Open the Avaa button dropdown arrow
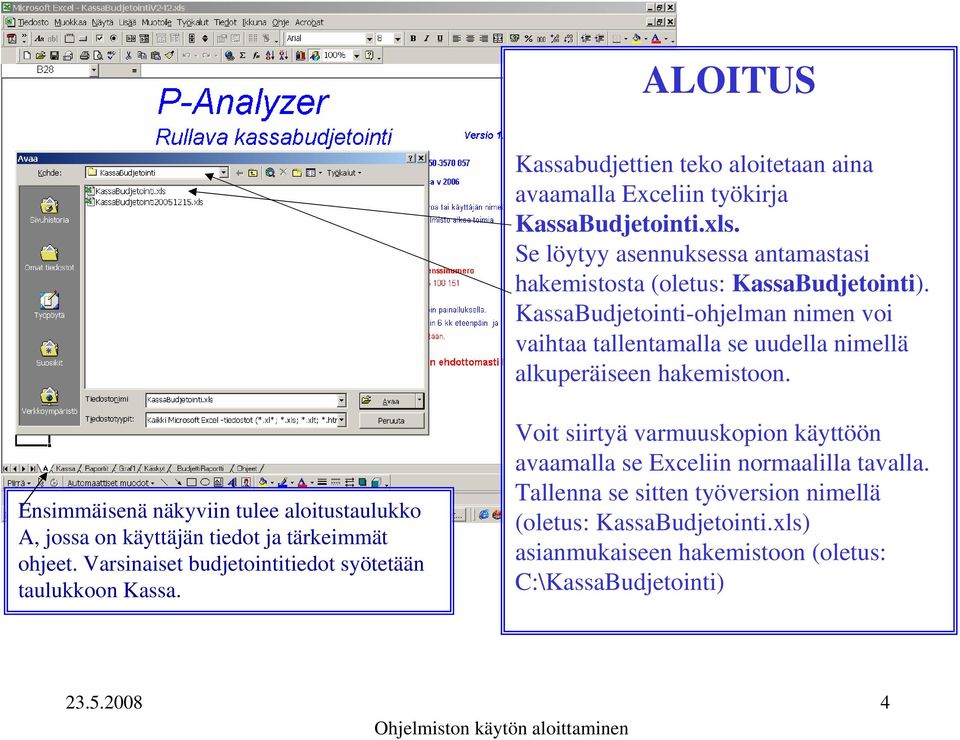 pos(419,401)
